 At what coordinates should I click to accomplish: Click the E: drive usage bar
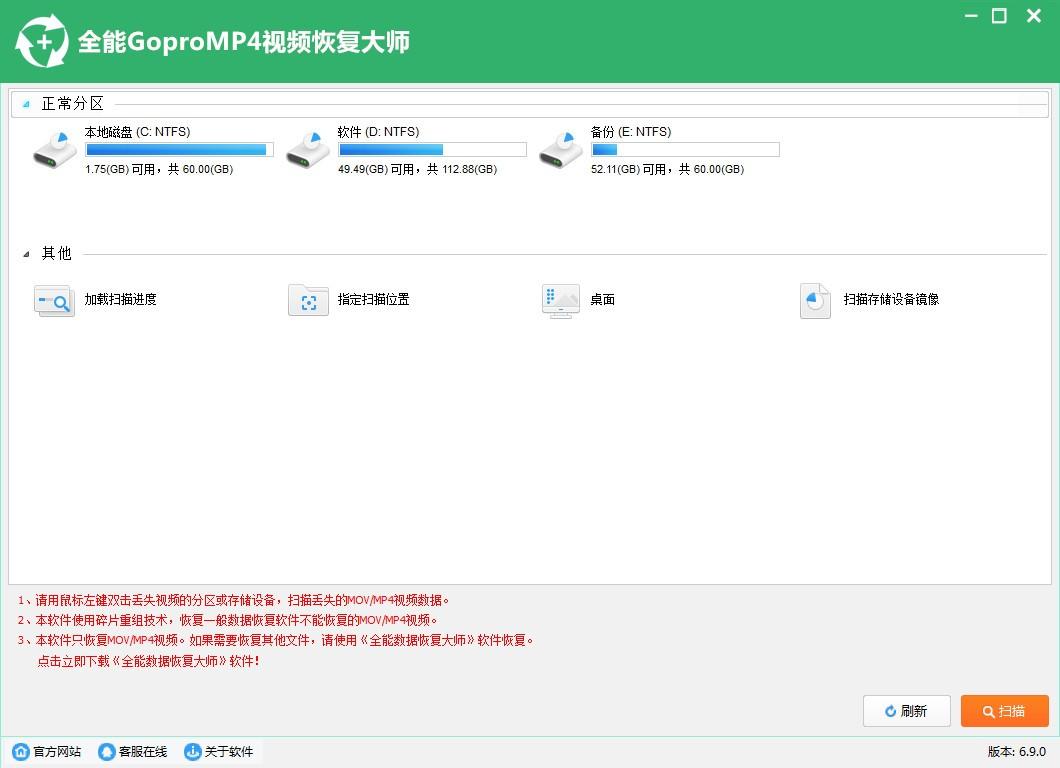coord(685,149)
